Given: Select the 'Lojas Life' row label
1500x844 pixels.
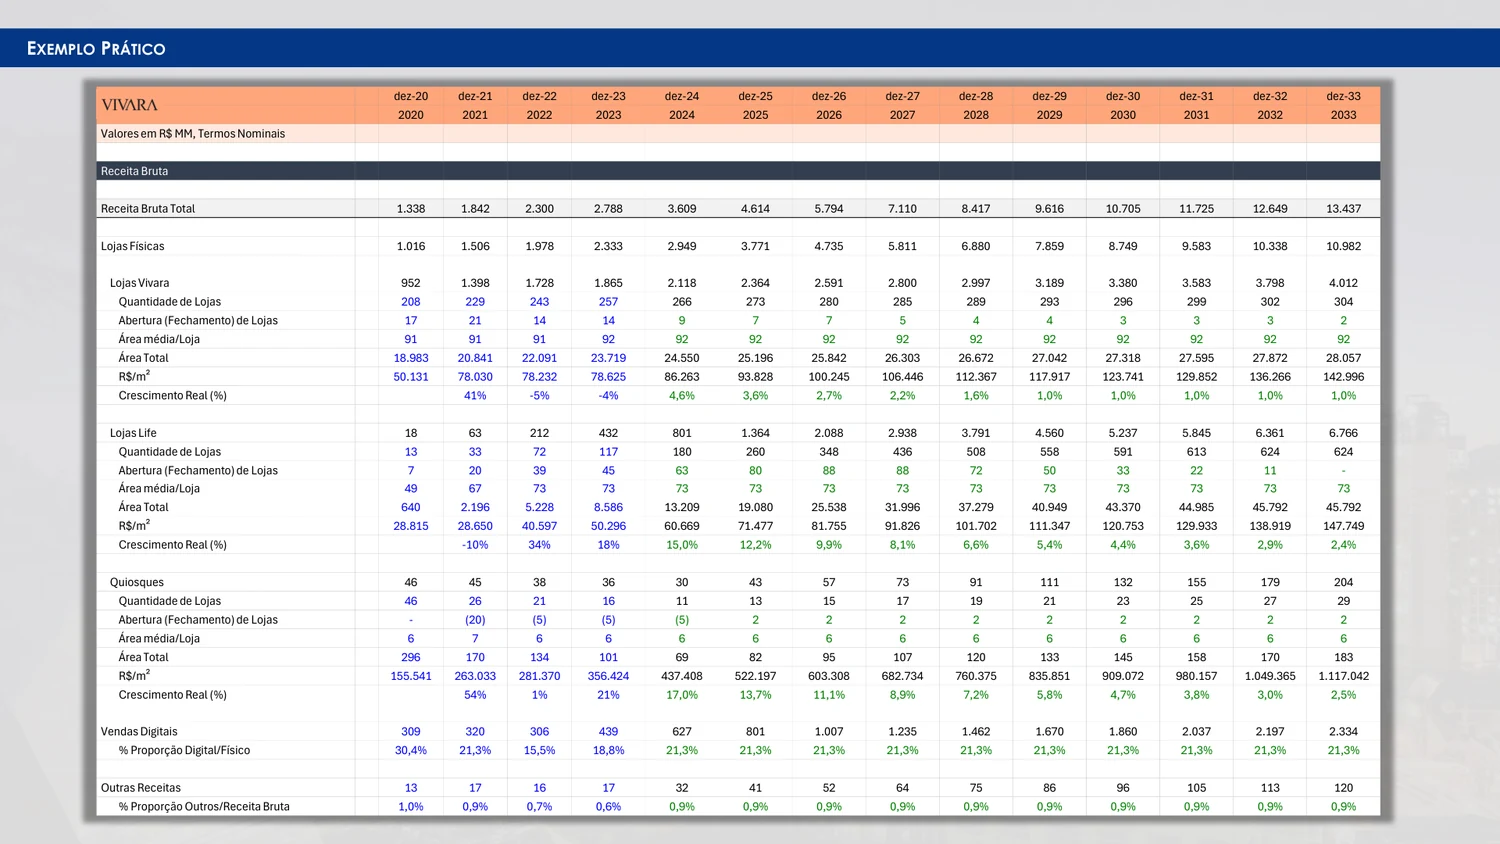Looking at the screenshot, I should (133, 433).
